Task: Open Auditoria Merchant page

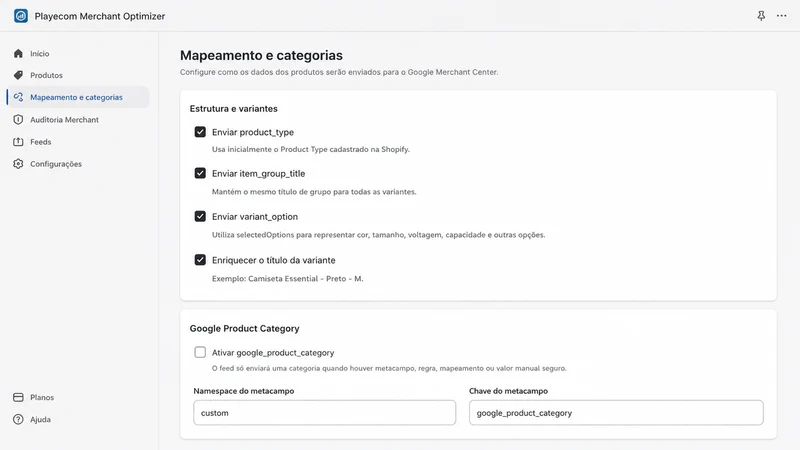Action: click(78, 119)
